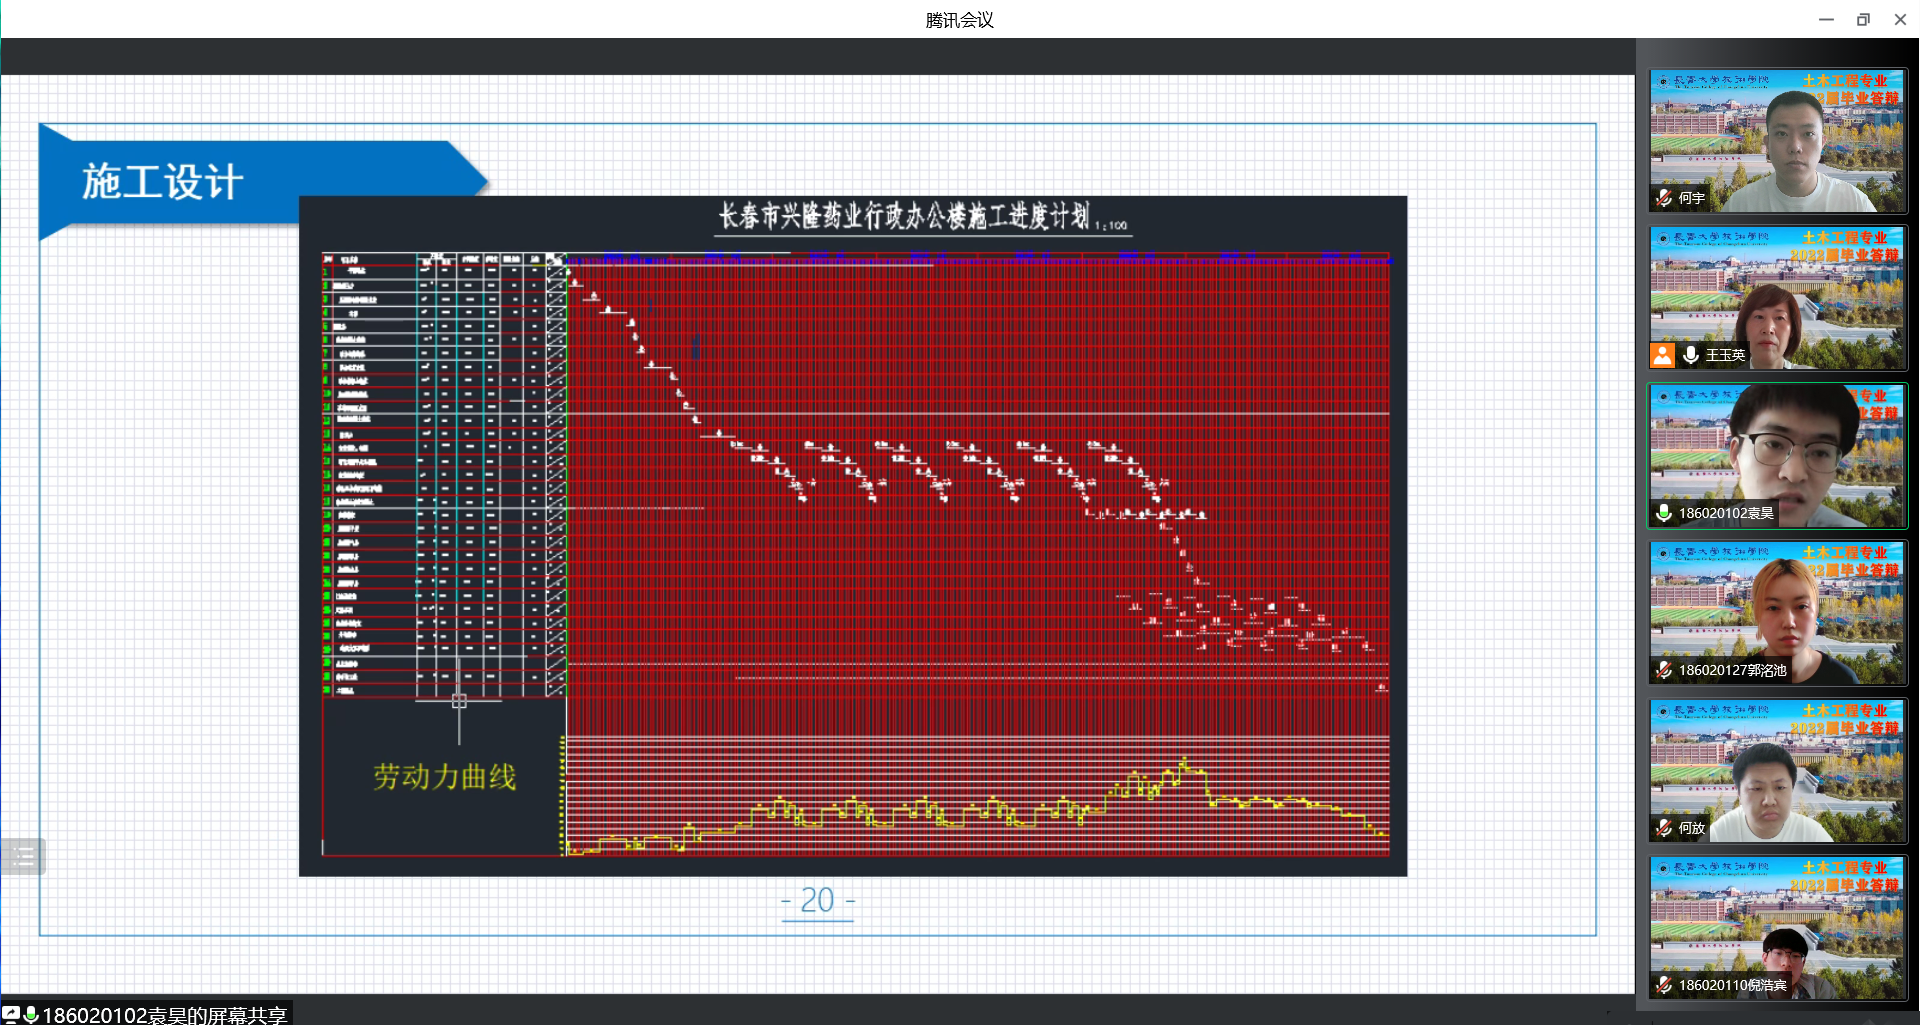Image resolution: width=1920 pixels, height=1025 pixels.
Task: Select 何宇's video thumbnail
Action: point(1778,140)
